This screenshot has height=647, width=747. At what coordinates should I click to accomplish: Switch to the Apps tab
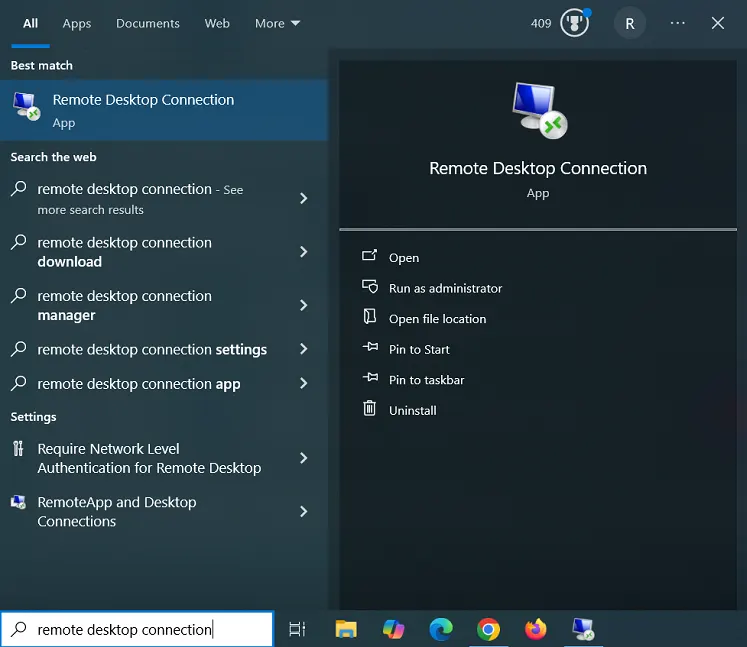point(77,23)
